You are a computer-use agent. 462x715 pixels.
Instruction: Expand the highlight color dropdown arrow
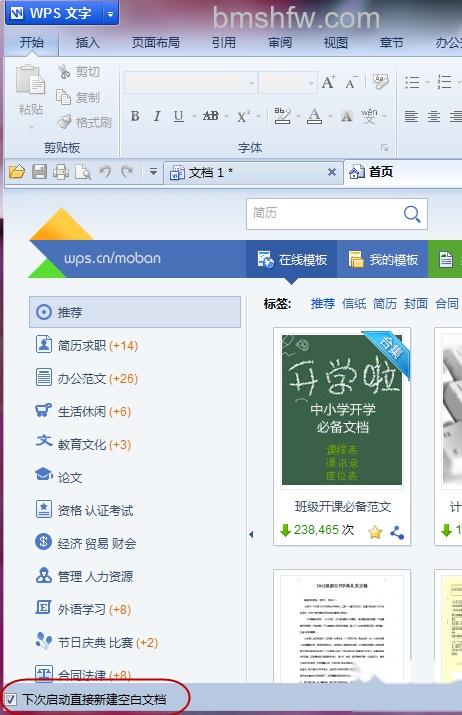pos(298,116)
